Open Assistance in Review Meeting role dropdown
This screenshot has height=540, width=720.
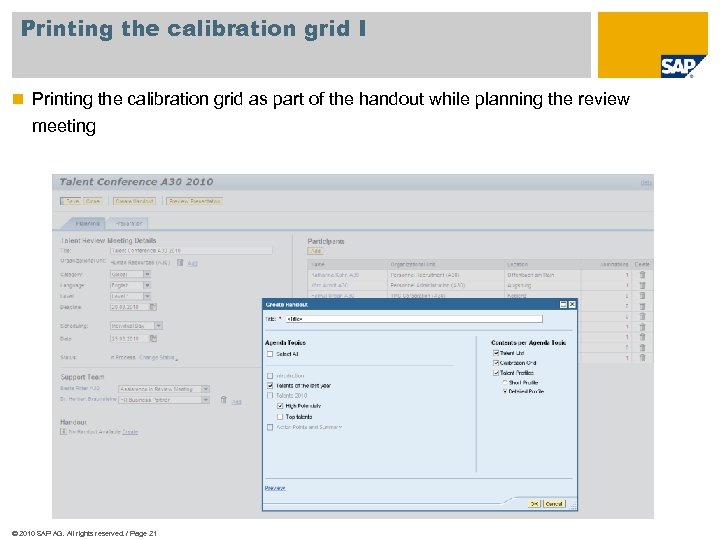coord(205,389)
